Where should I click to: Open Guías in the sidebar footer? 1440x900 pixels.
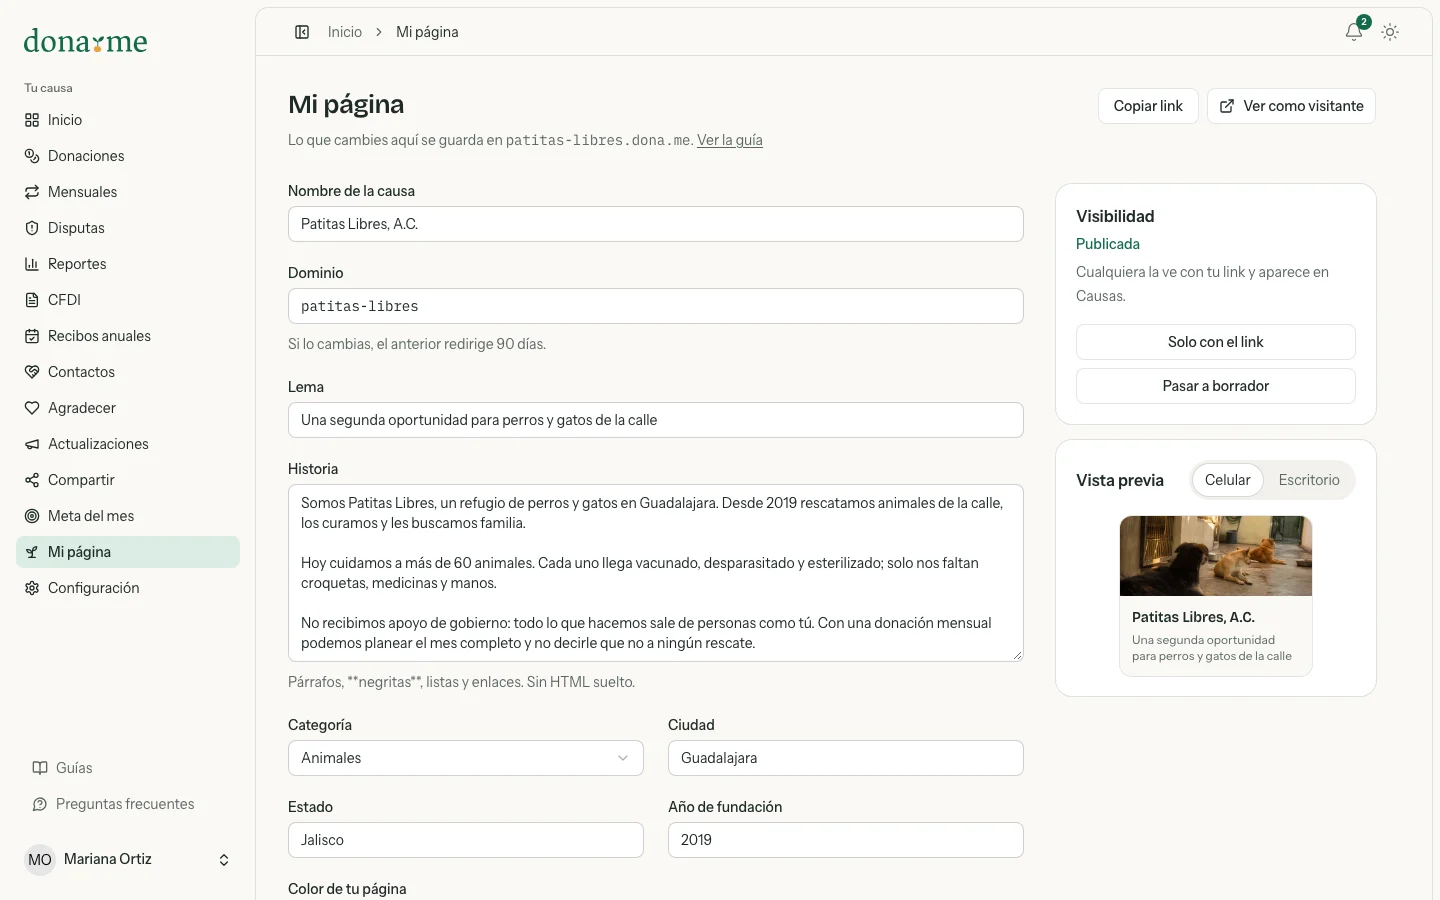point(128,768)
